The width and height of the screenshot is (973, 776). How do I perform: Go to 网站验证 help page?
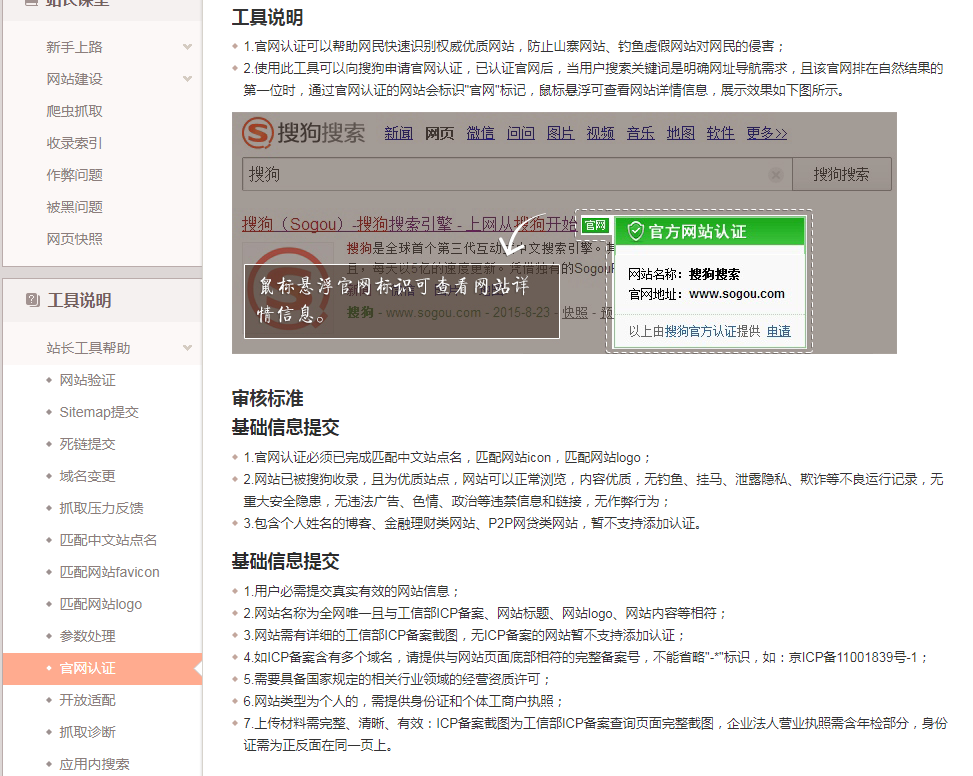pyautogui.click(x=87, y=380)
